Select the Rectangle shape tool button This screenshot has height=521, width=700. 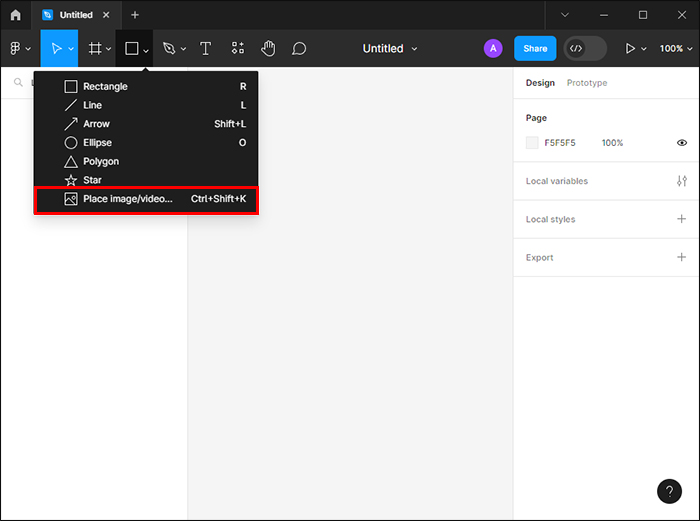[132, 48]
